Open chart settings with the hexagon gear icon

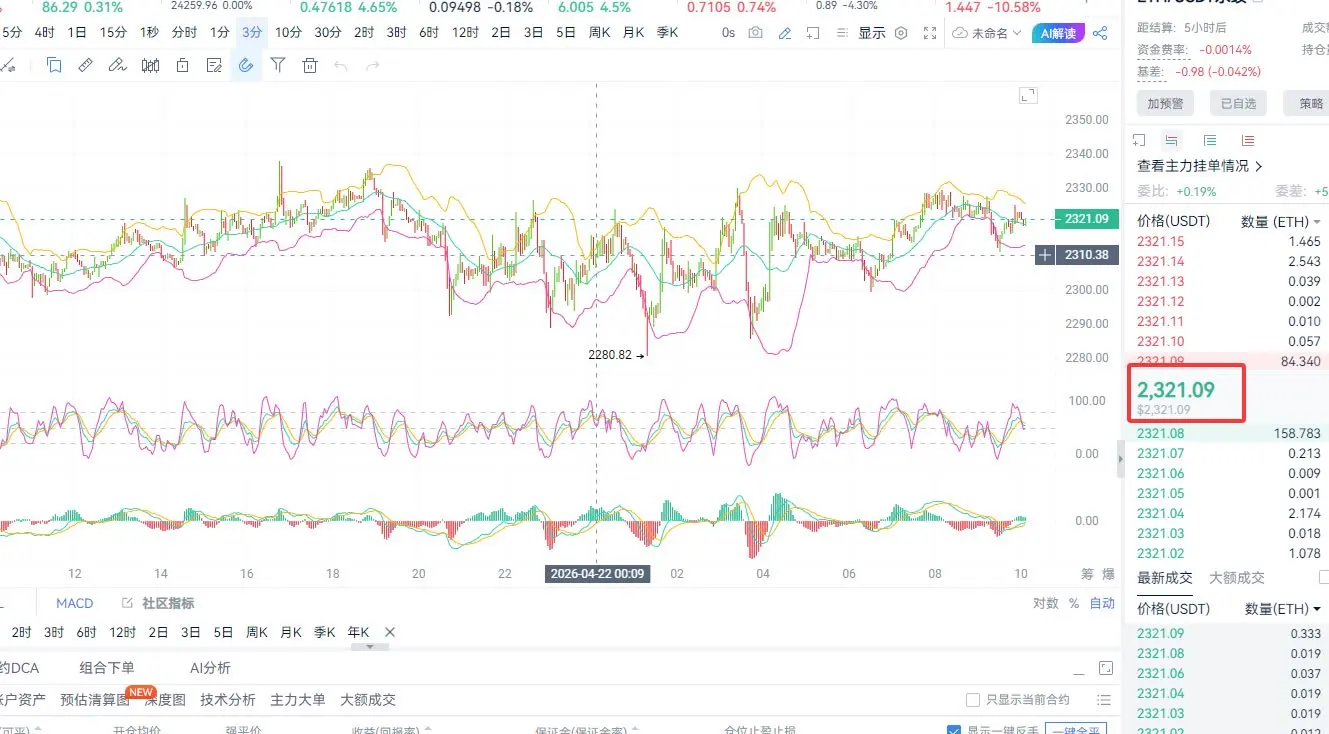[901, 33]
